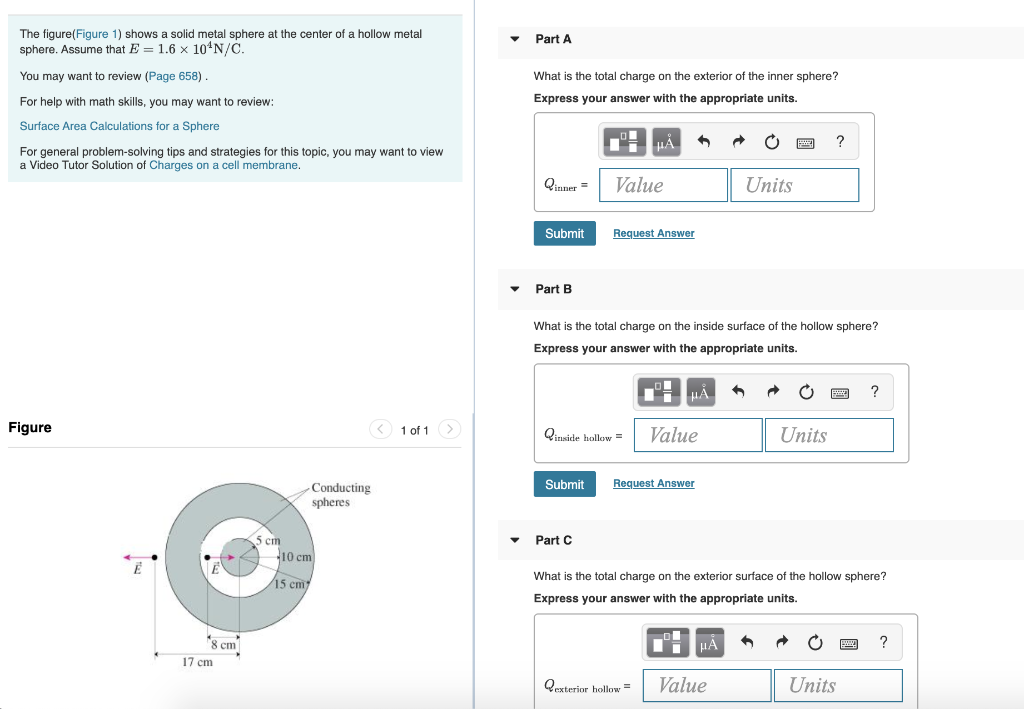The width and height of the screenshot is (1024, 709).
Task: Submit the Part A answer
Action: pyautogui.click(x=564, y=234)
